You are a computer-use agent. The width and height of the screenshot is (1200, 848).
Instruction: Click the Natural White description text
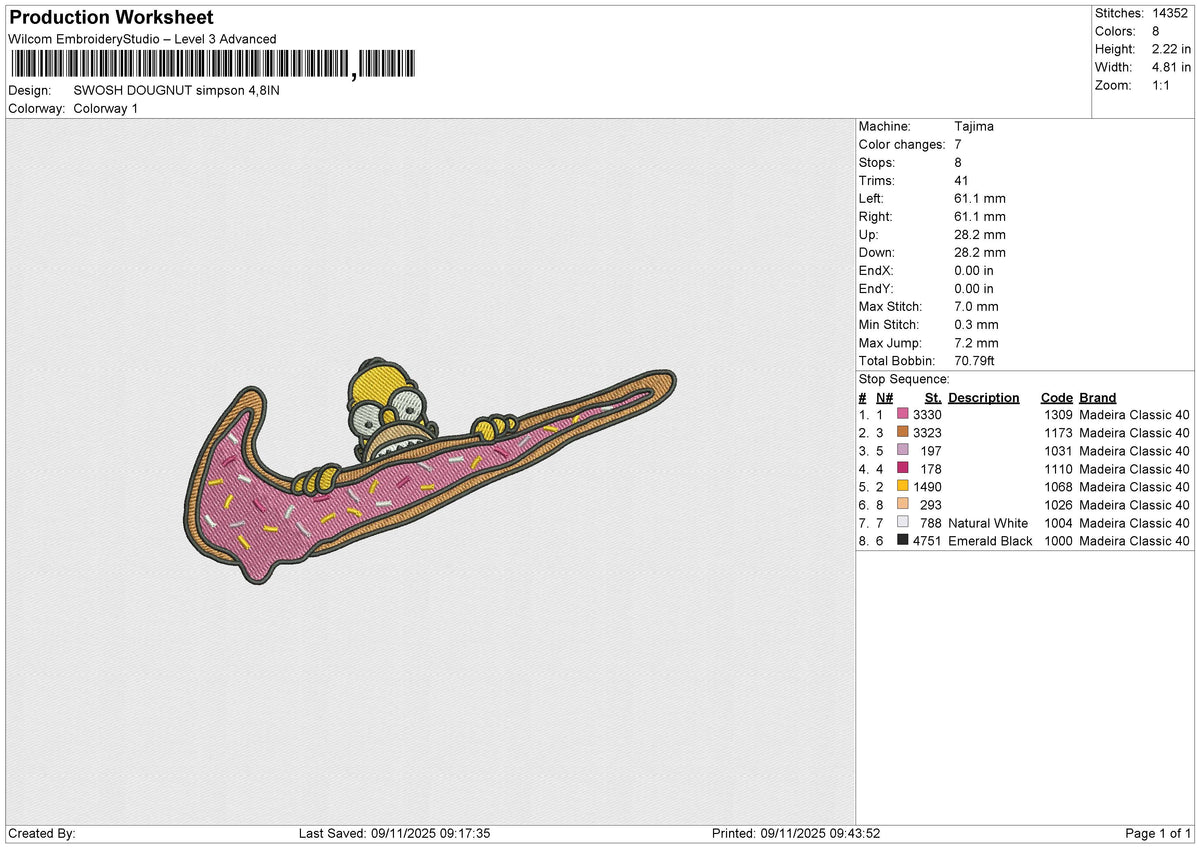click(x=988, y=523)
